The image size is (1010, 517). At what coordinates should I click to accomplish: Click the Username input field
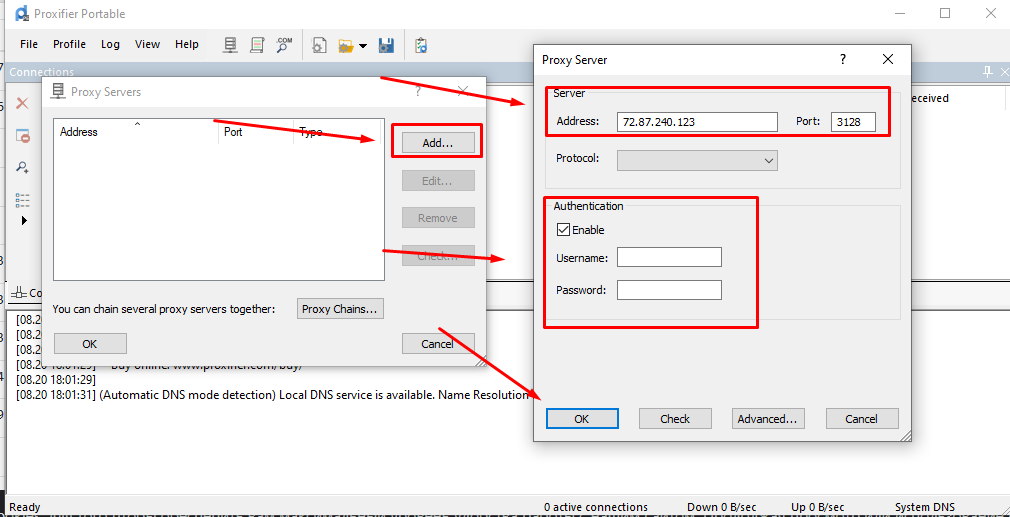pos(669,257)
